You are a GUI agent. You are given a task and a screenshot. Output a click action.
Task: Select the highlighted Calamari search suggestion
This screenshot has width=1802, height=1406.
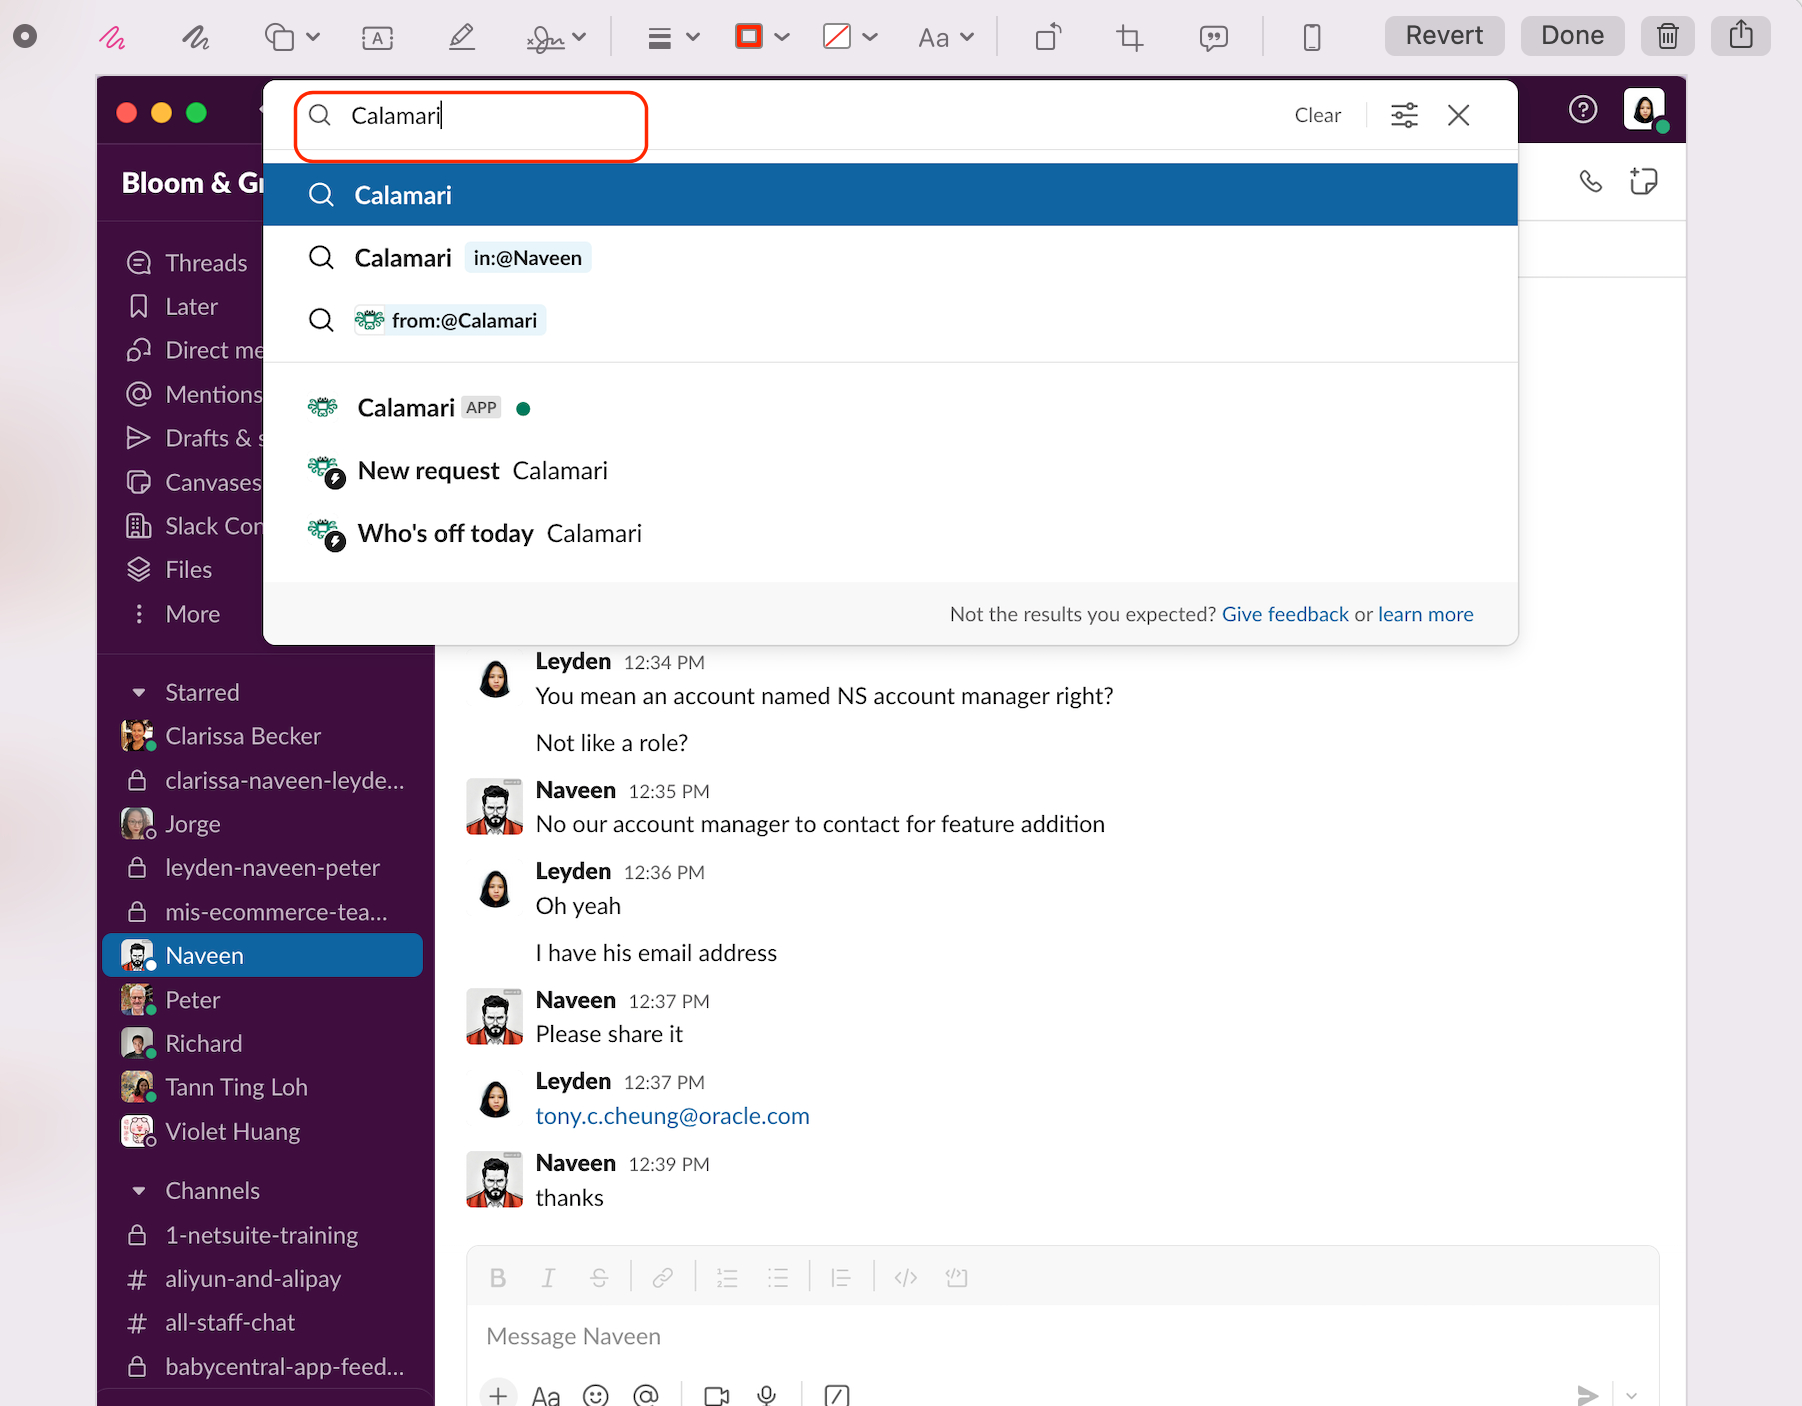point(890,195)
